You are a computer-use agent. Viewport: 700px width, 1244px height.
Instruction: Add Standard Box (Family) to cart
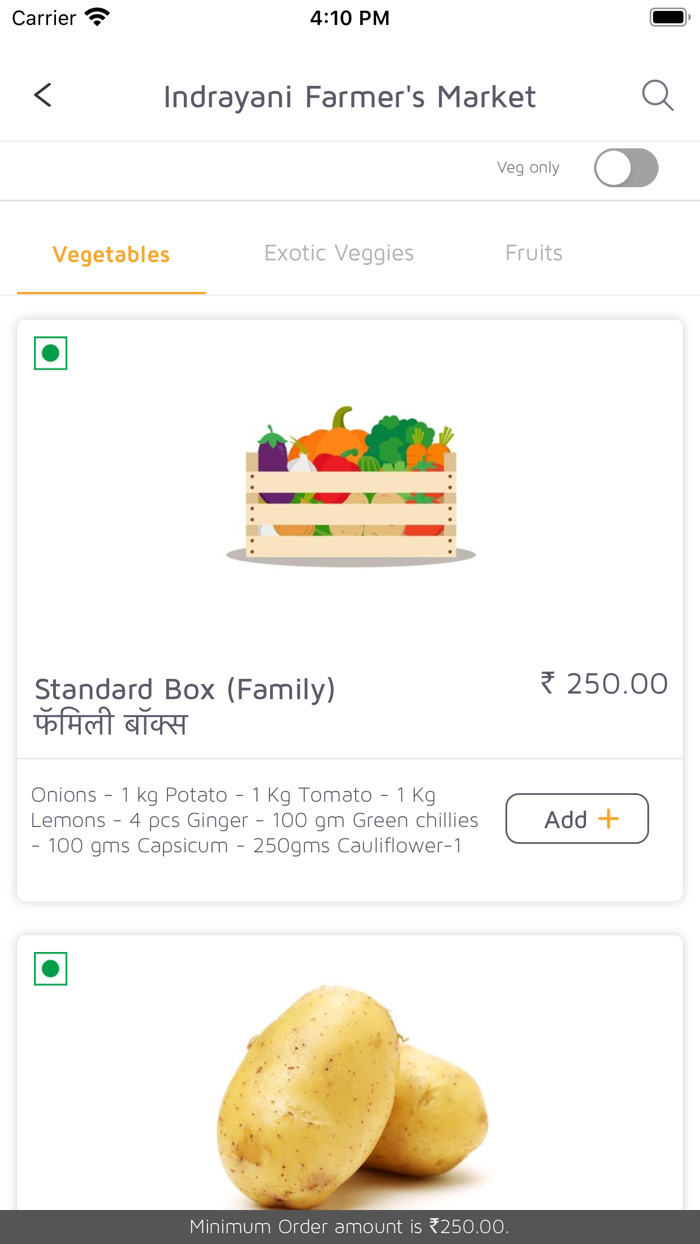point(577,819)
